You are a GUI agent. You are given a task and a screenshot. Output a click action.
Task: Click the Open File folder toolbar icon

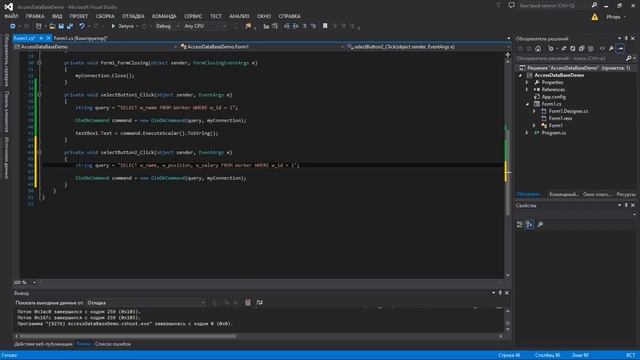pyautogui.click(x=52, y=26)
